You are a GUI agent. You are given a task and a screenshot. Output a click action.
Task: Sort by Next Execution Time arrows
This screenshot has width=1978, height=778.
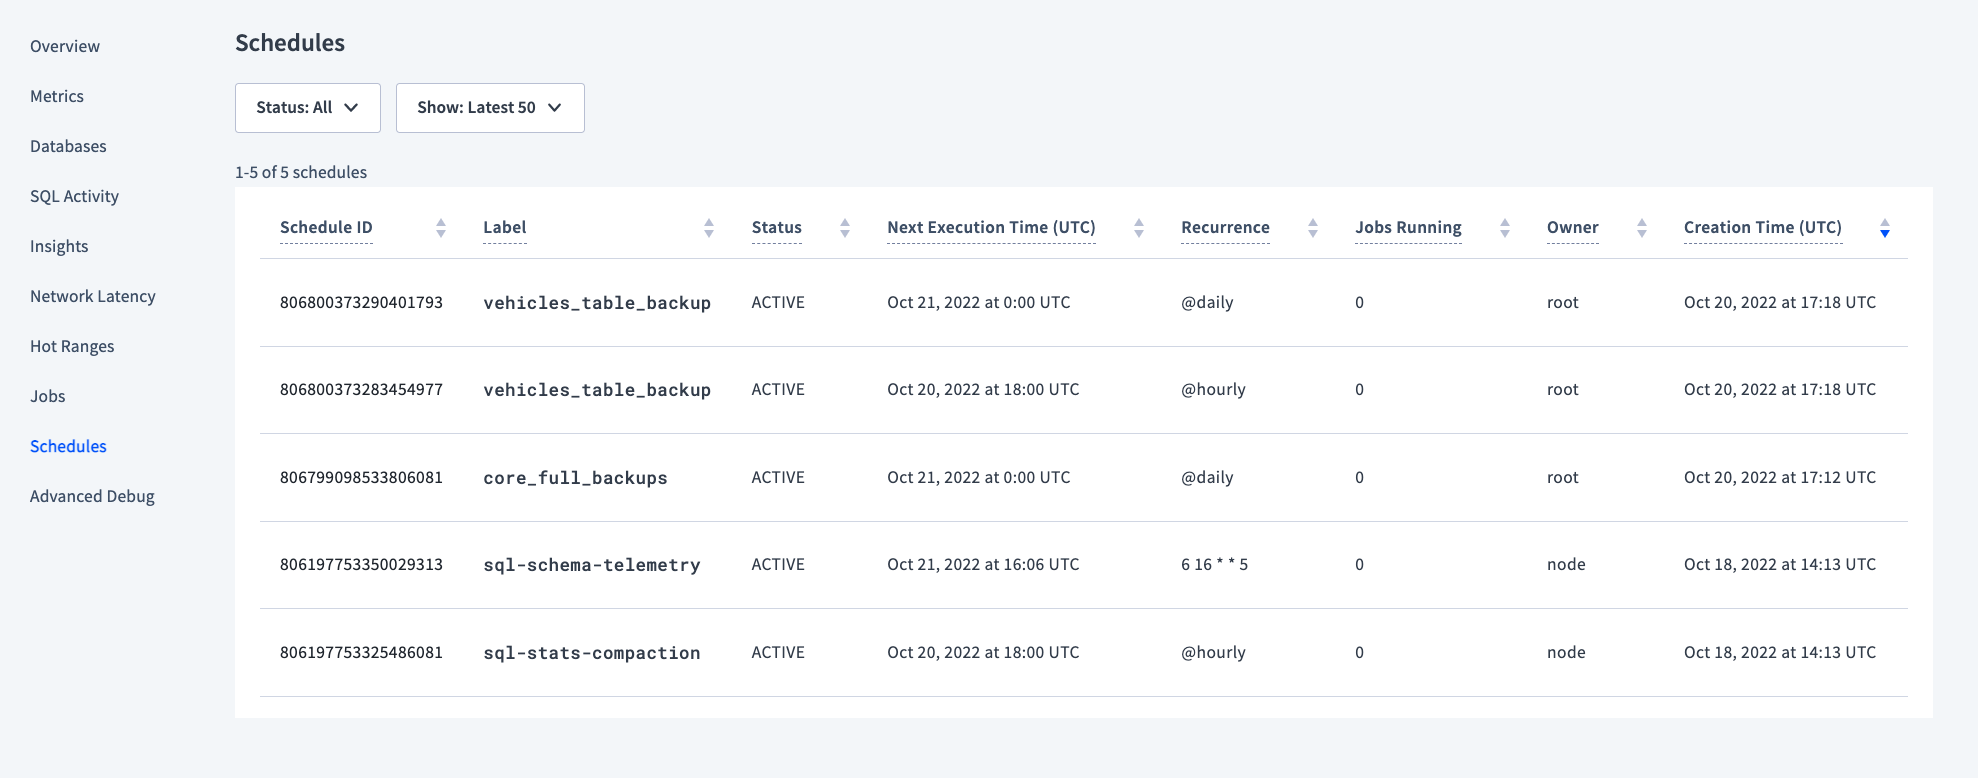point(1139,228)
